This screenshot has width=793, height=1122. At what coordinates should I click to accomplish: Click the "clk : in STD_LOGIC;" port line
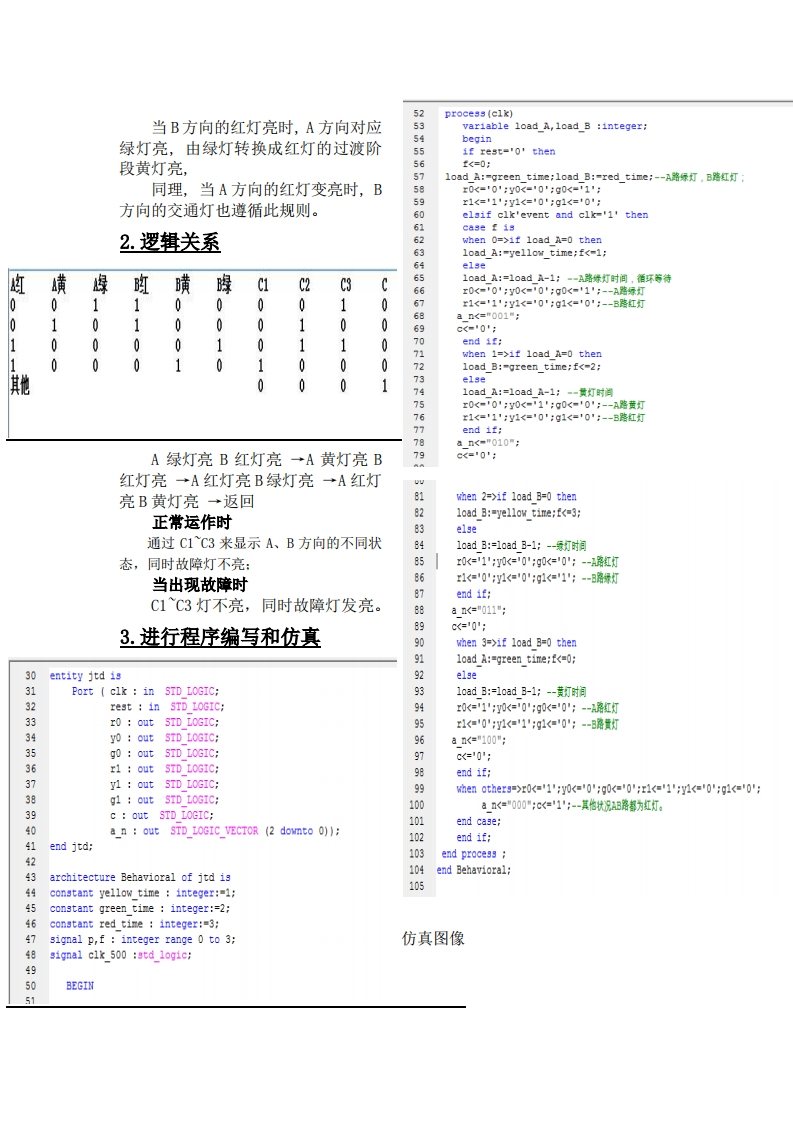click(145, 691)
